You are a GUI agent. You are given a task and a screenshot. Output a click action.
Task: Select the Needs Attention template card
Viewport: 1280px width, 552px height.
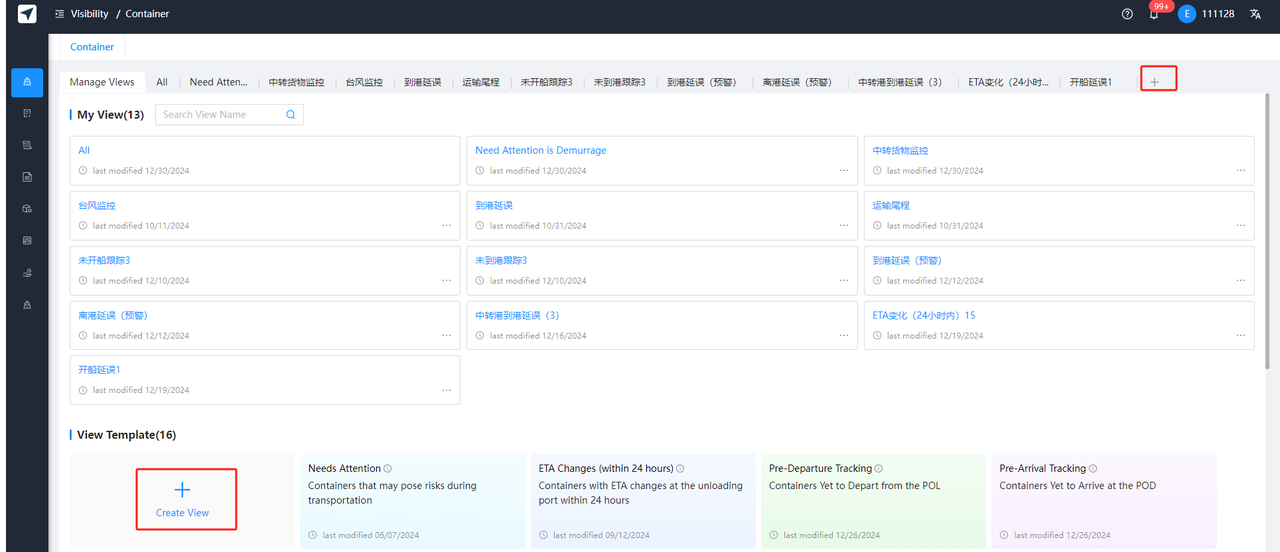(x=412, y=500)
